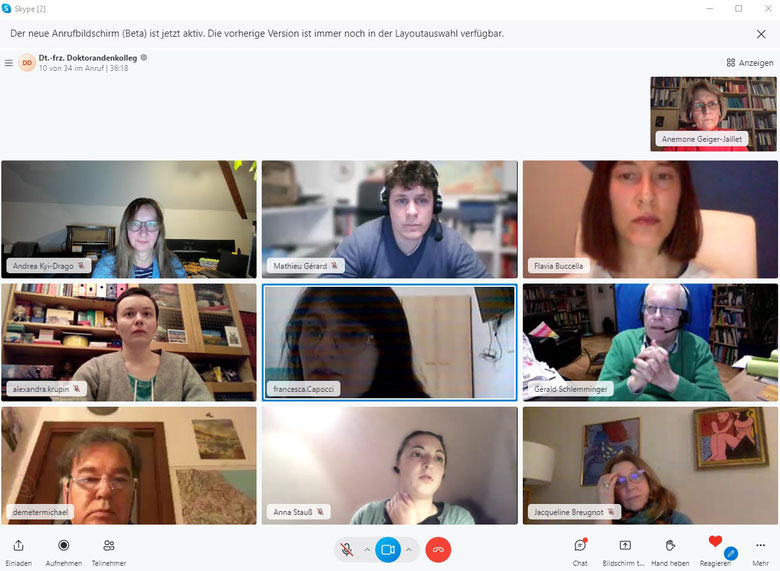780x571 pixels.
Task: Unmute the microphone toggle
Action: coord(347,550)
